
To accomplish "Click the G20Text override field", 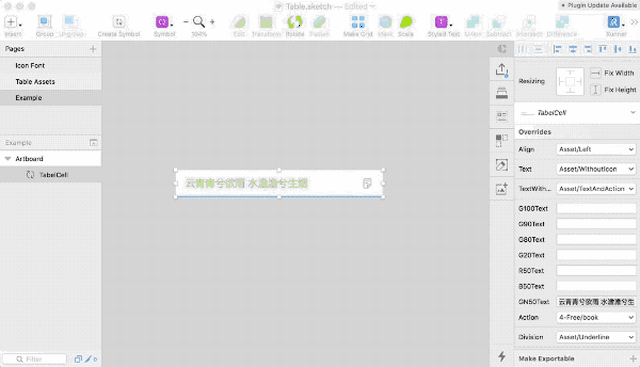I will 596,255.
